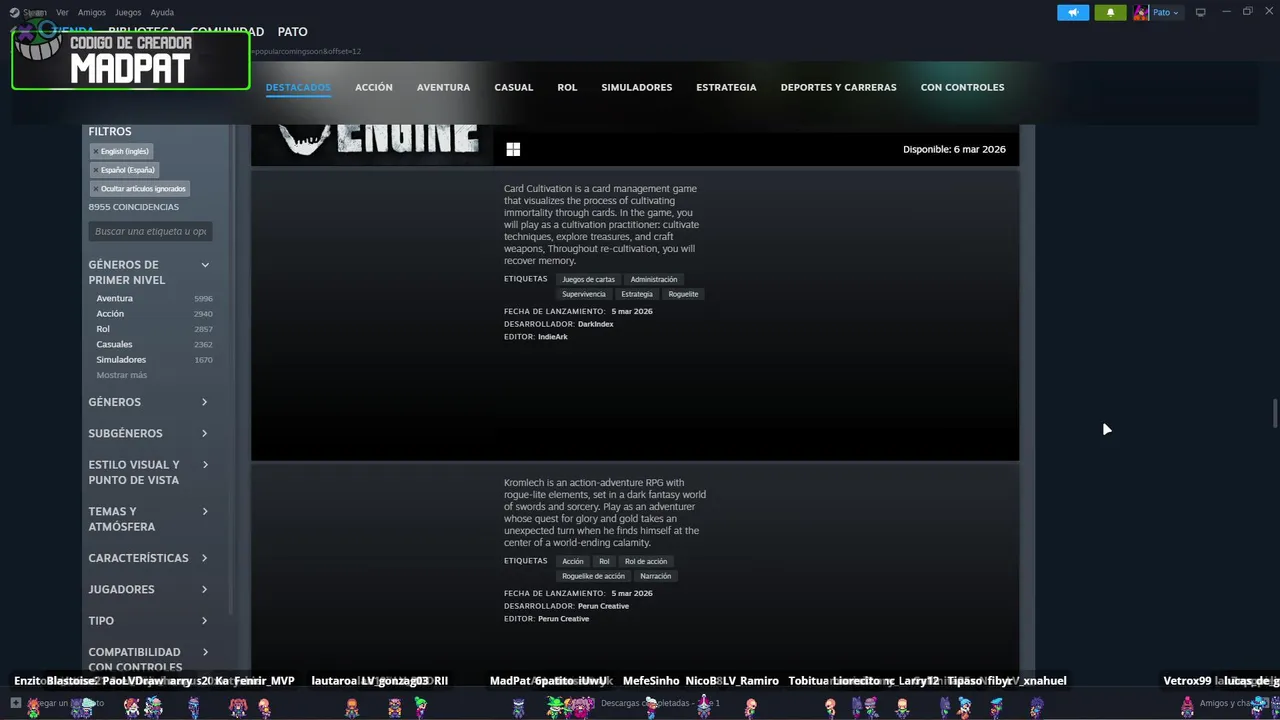
Task: Open the Steam announcements megaphone button
Action: tap(1073, 13)
